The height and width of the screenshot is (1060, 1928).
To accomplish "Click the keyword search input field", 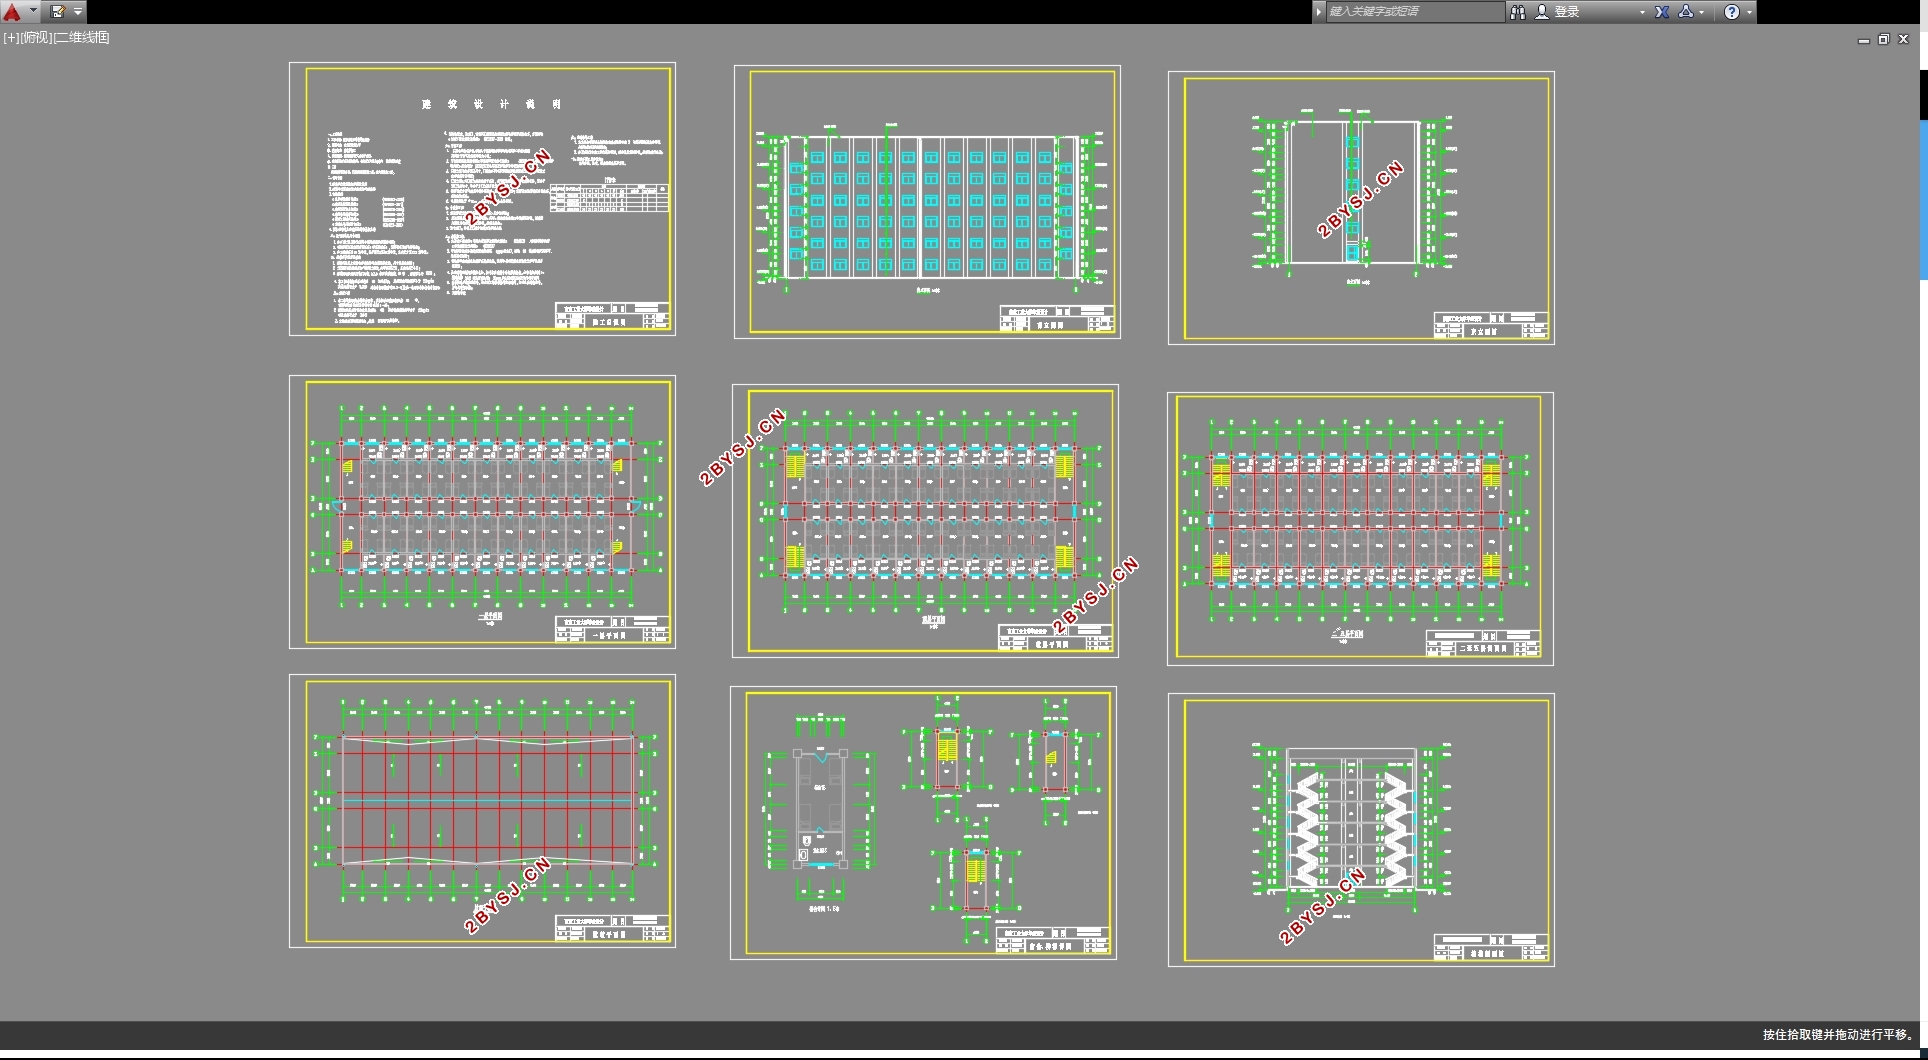I will (1414, 12).
